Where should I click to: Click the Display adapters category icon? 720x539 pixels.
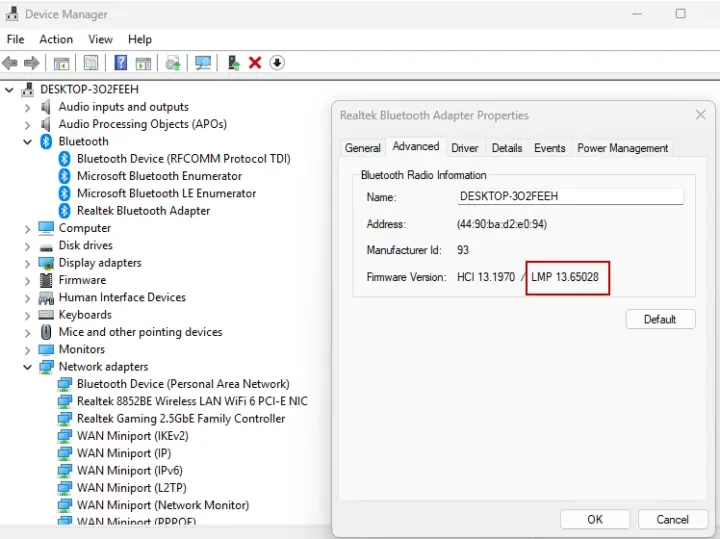(46, 263)
